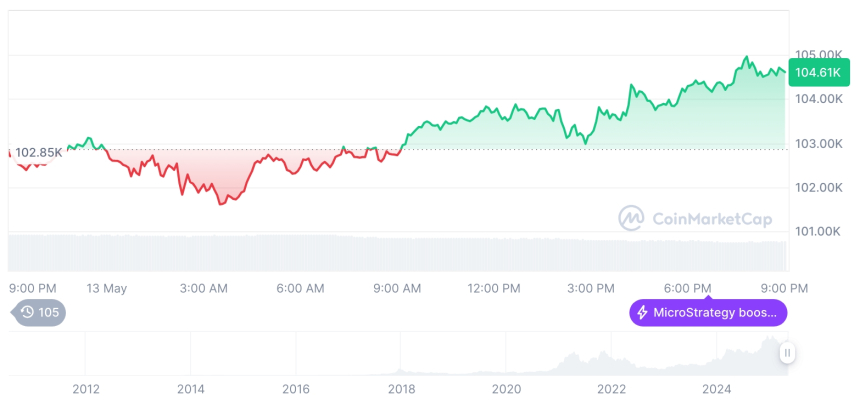Jump to 2018 on the navigator timeline
860x401 pixels.
[x=401, y=389]
